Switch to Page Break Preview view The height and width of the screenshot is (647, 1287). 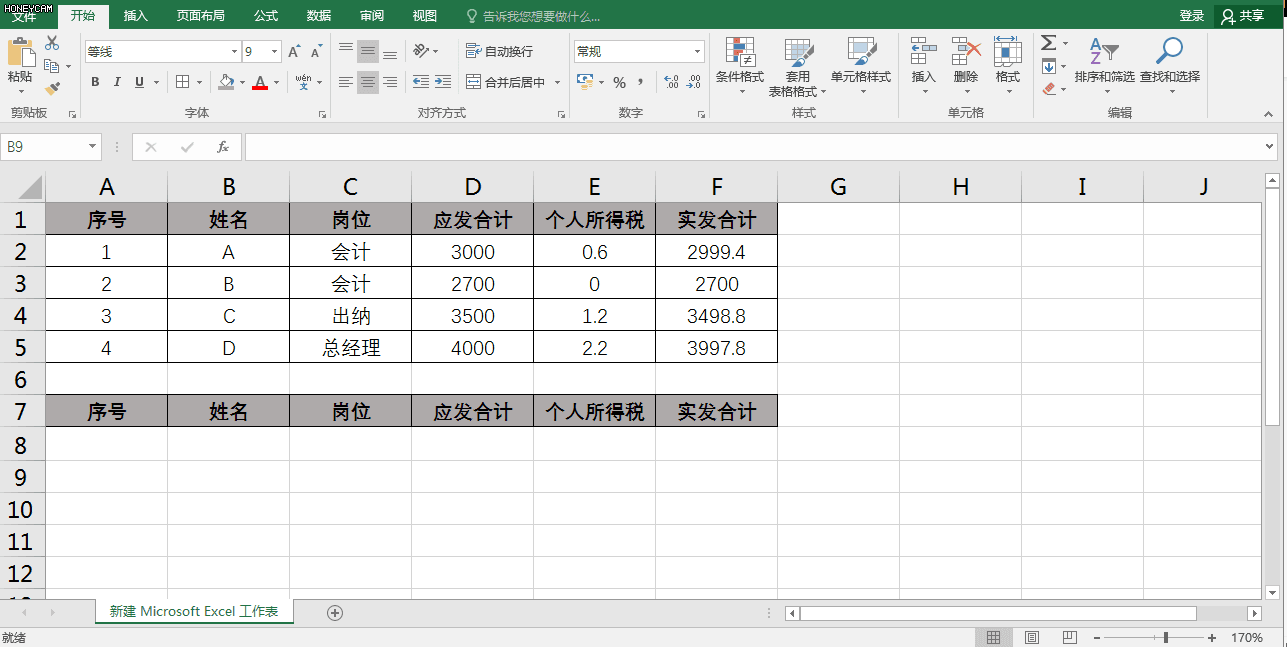point(1070,637)
